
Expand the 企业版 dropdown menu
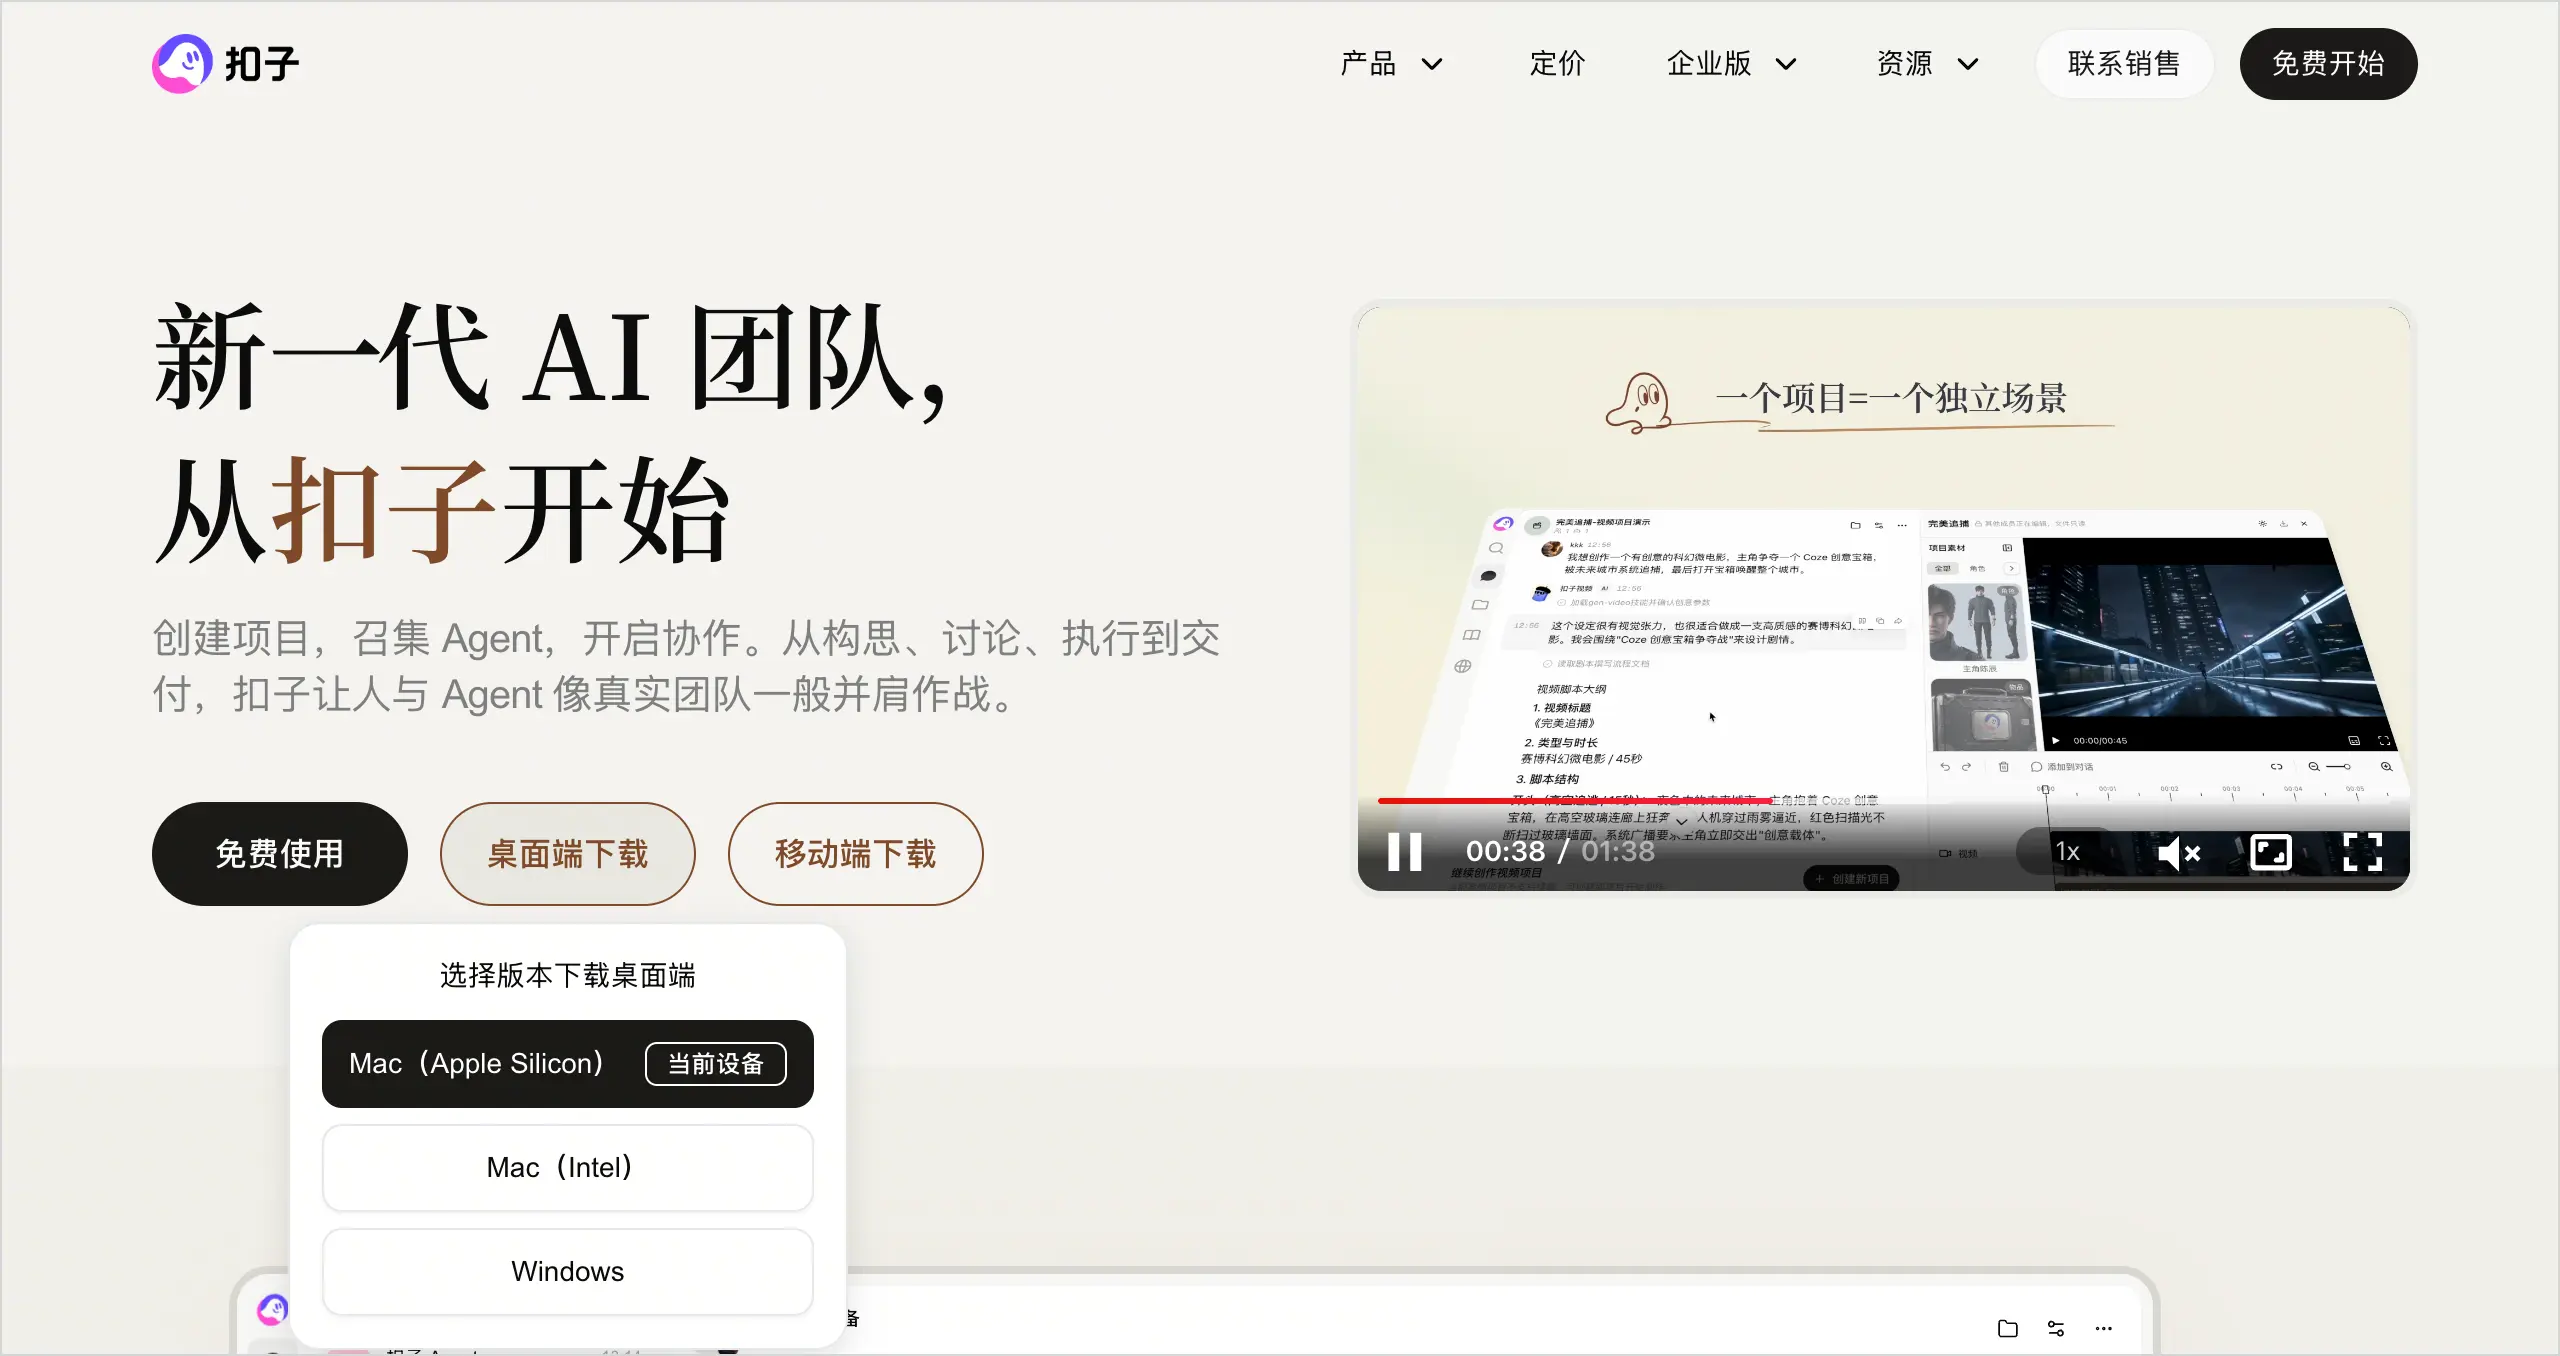click(x=1731, y=64)
